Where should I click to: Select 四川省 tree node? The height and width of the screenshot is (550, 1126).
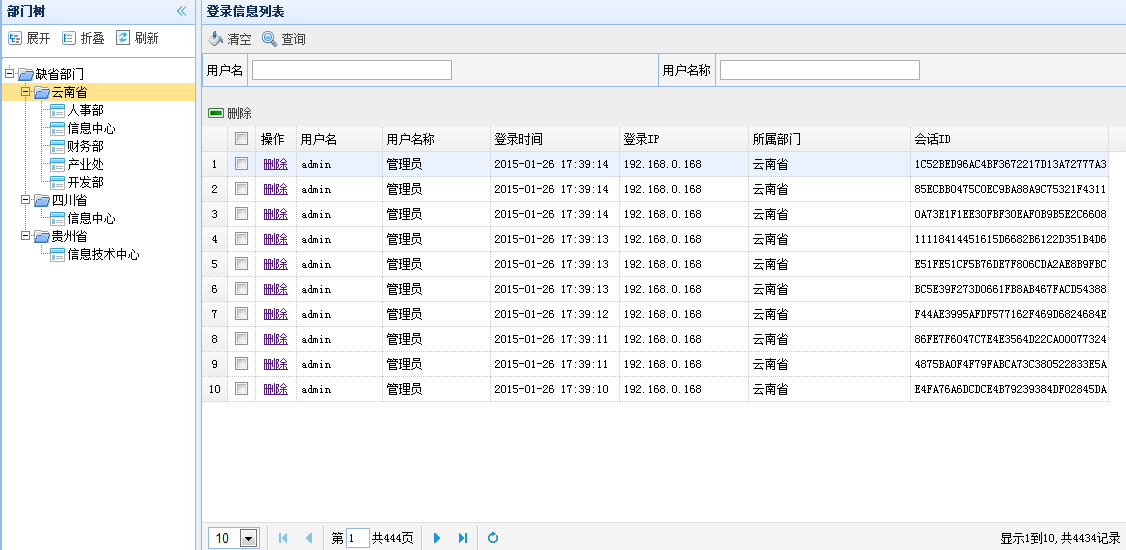pos(70,200)
